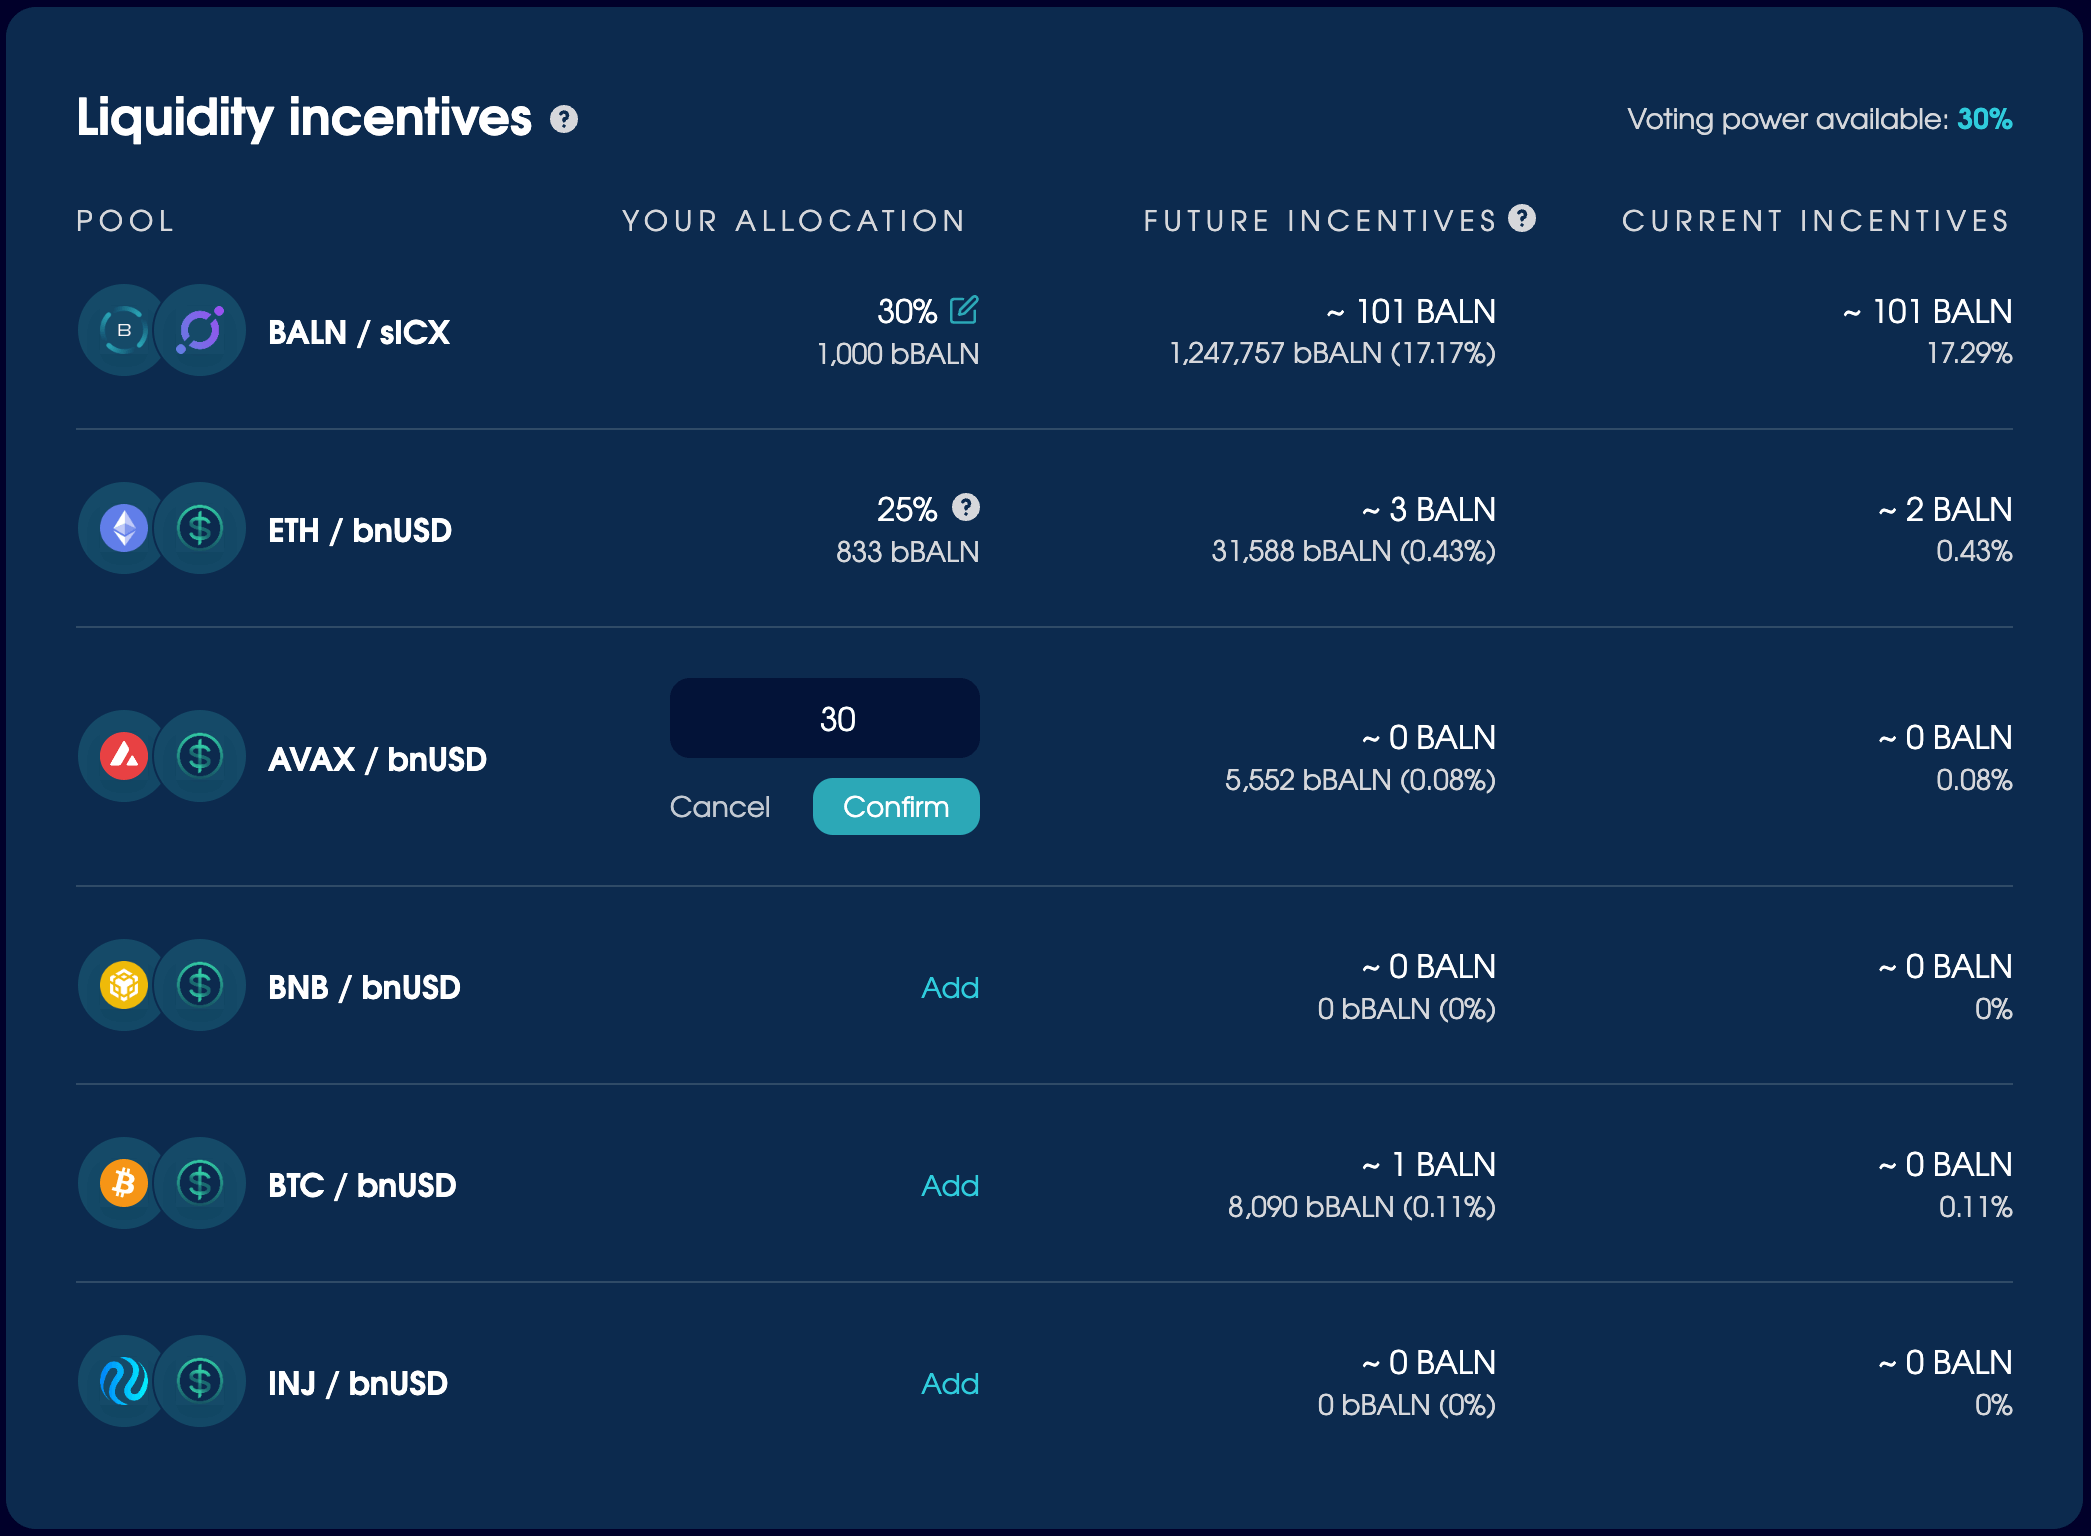The image size is (2091, 1536).
Task: Click the BALN token icon
Action: click(124, 330)
